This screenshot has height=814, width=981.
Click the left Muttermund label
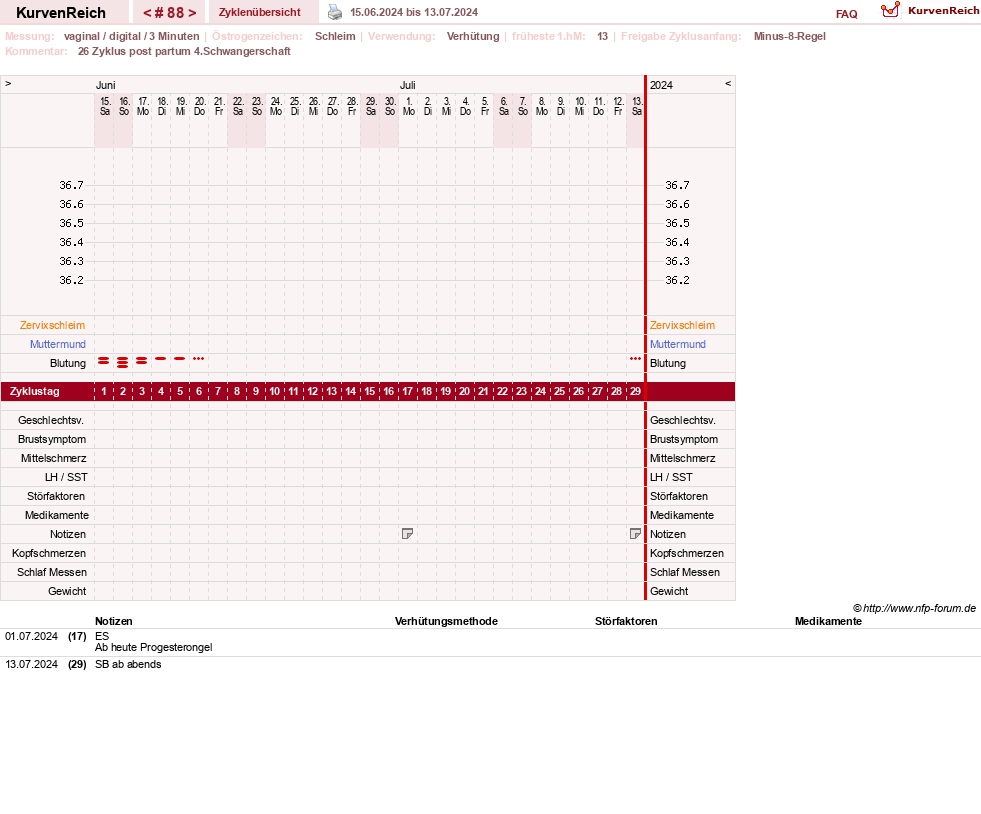(x=58, y=344)
